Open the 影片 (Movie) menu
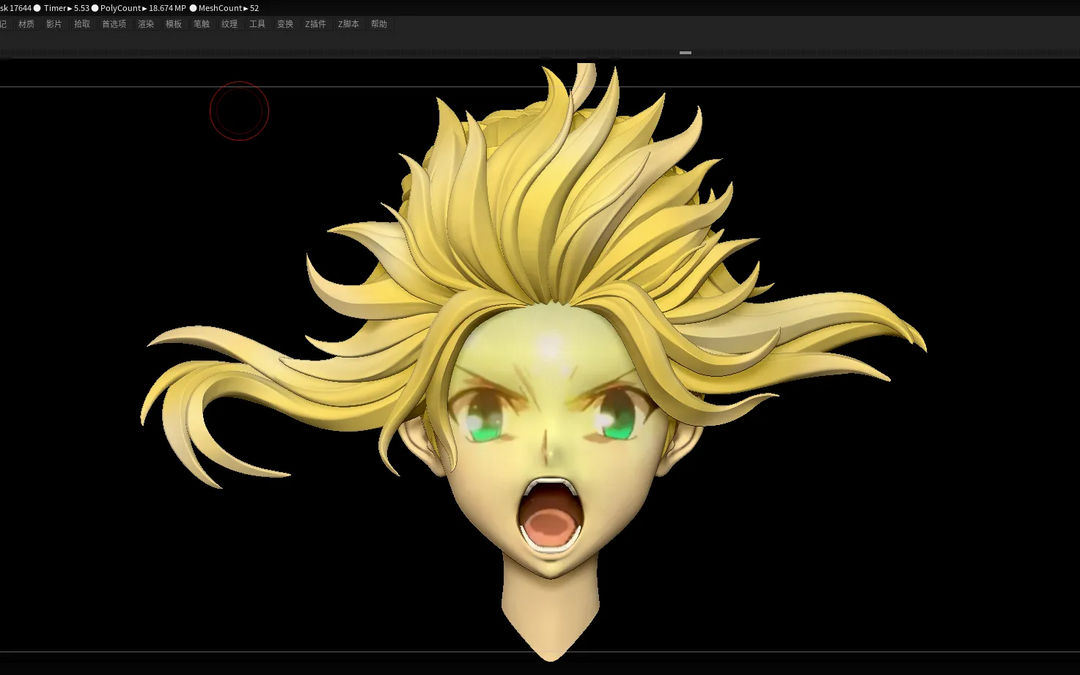1080x675 pixels. click(x=54, y=24)
